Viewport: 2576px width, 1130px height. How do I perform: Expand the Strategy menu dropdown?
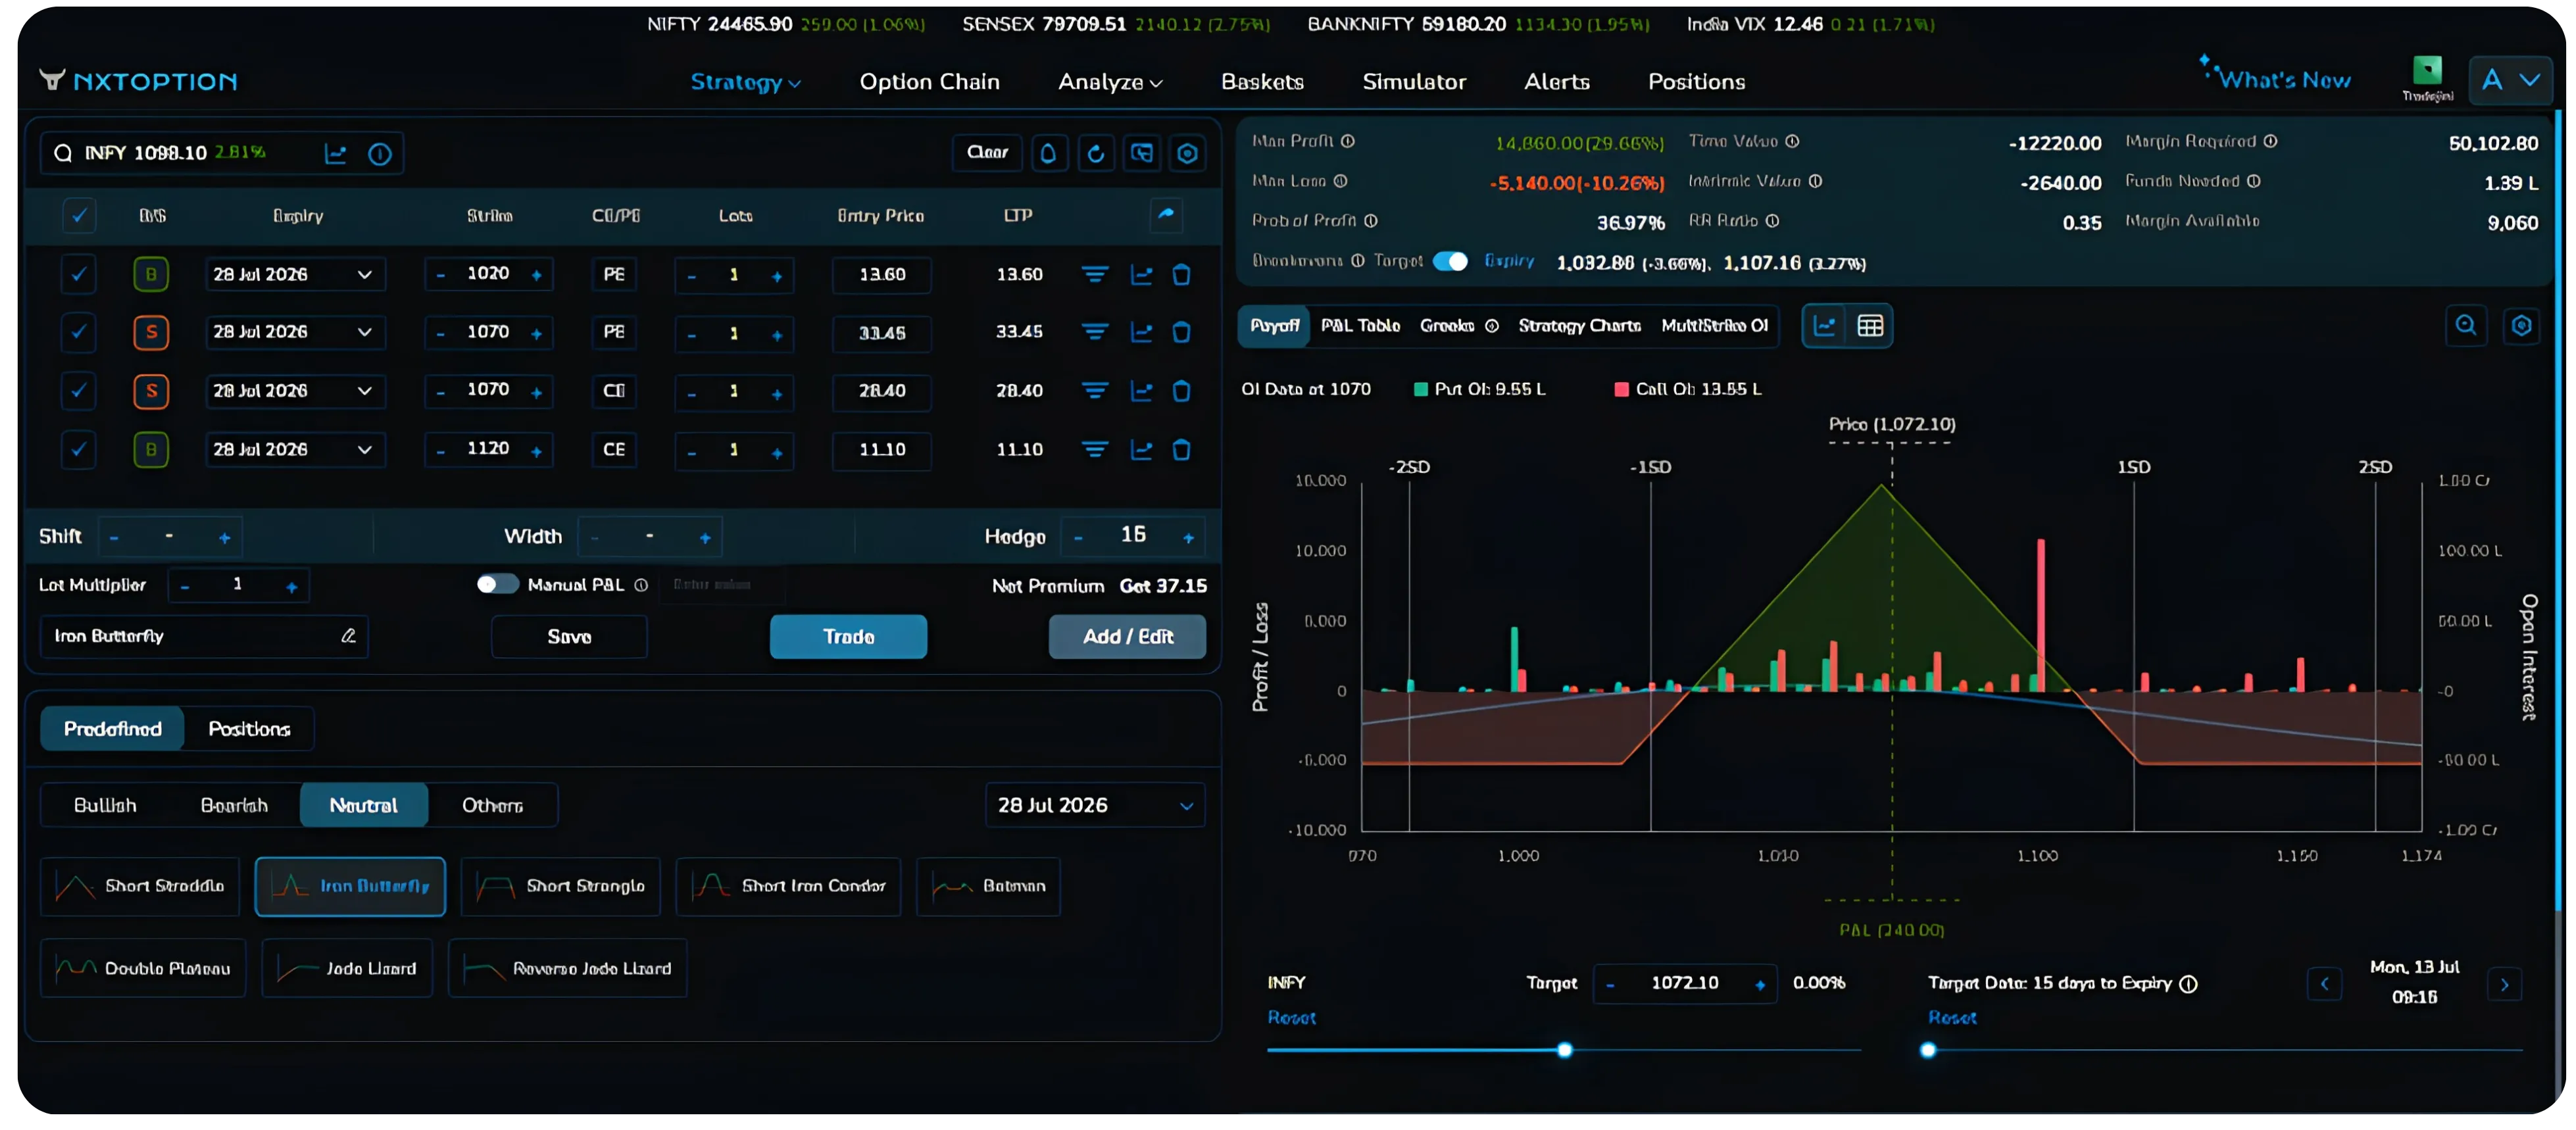point(745,82)
